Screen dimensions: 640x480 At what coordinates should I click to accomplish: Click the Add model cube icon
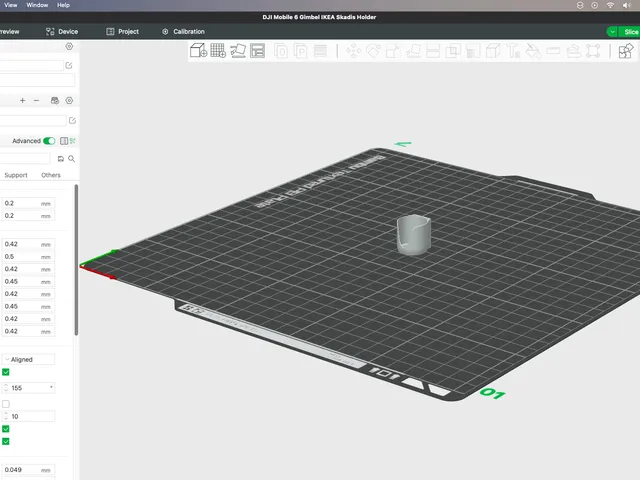[198, 51]
